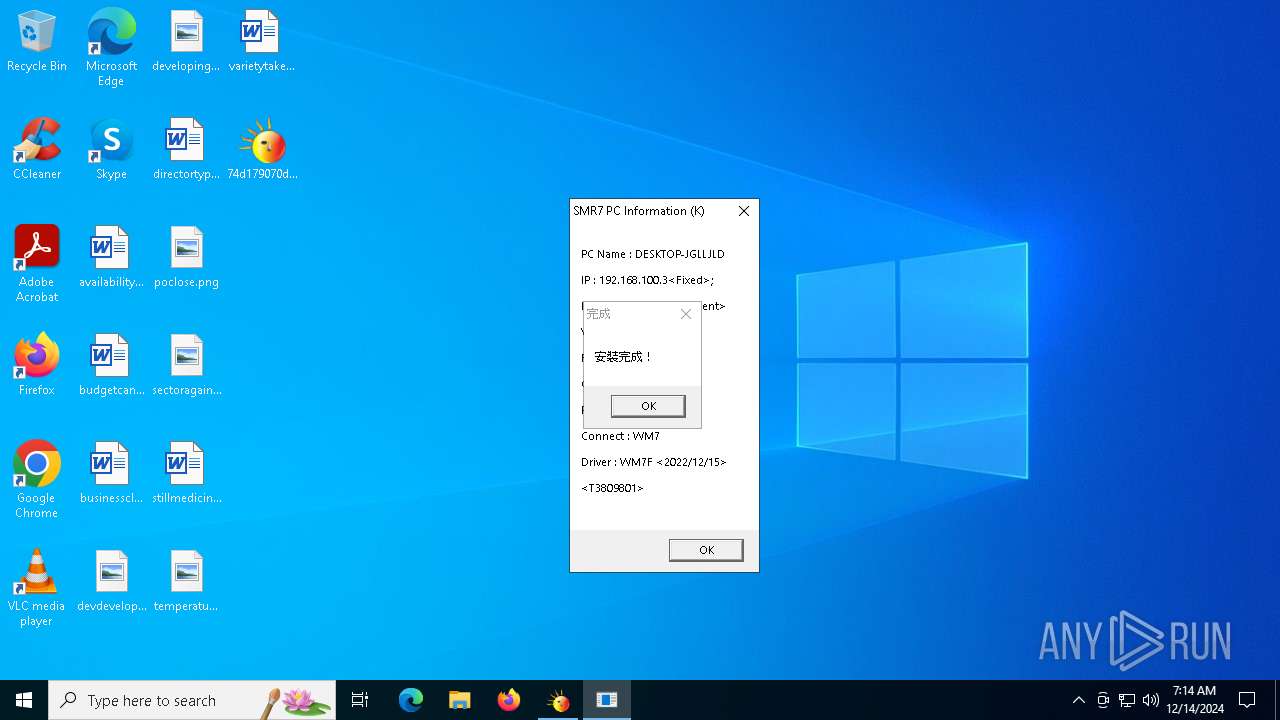Close the SMR7 PC Information window
The width and height of the screenshot is (1280, 720).
pos(743,211)
